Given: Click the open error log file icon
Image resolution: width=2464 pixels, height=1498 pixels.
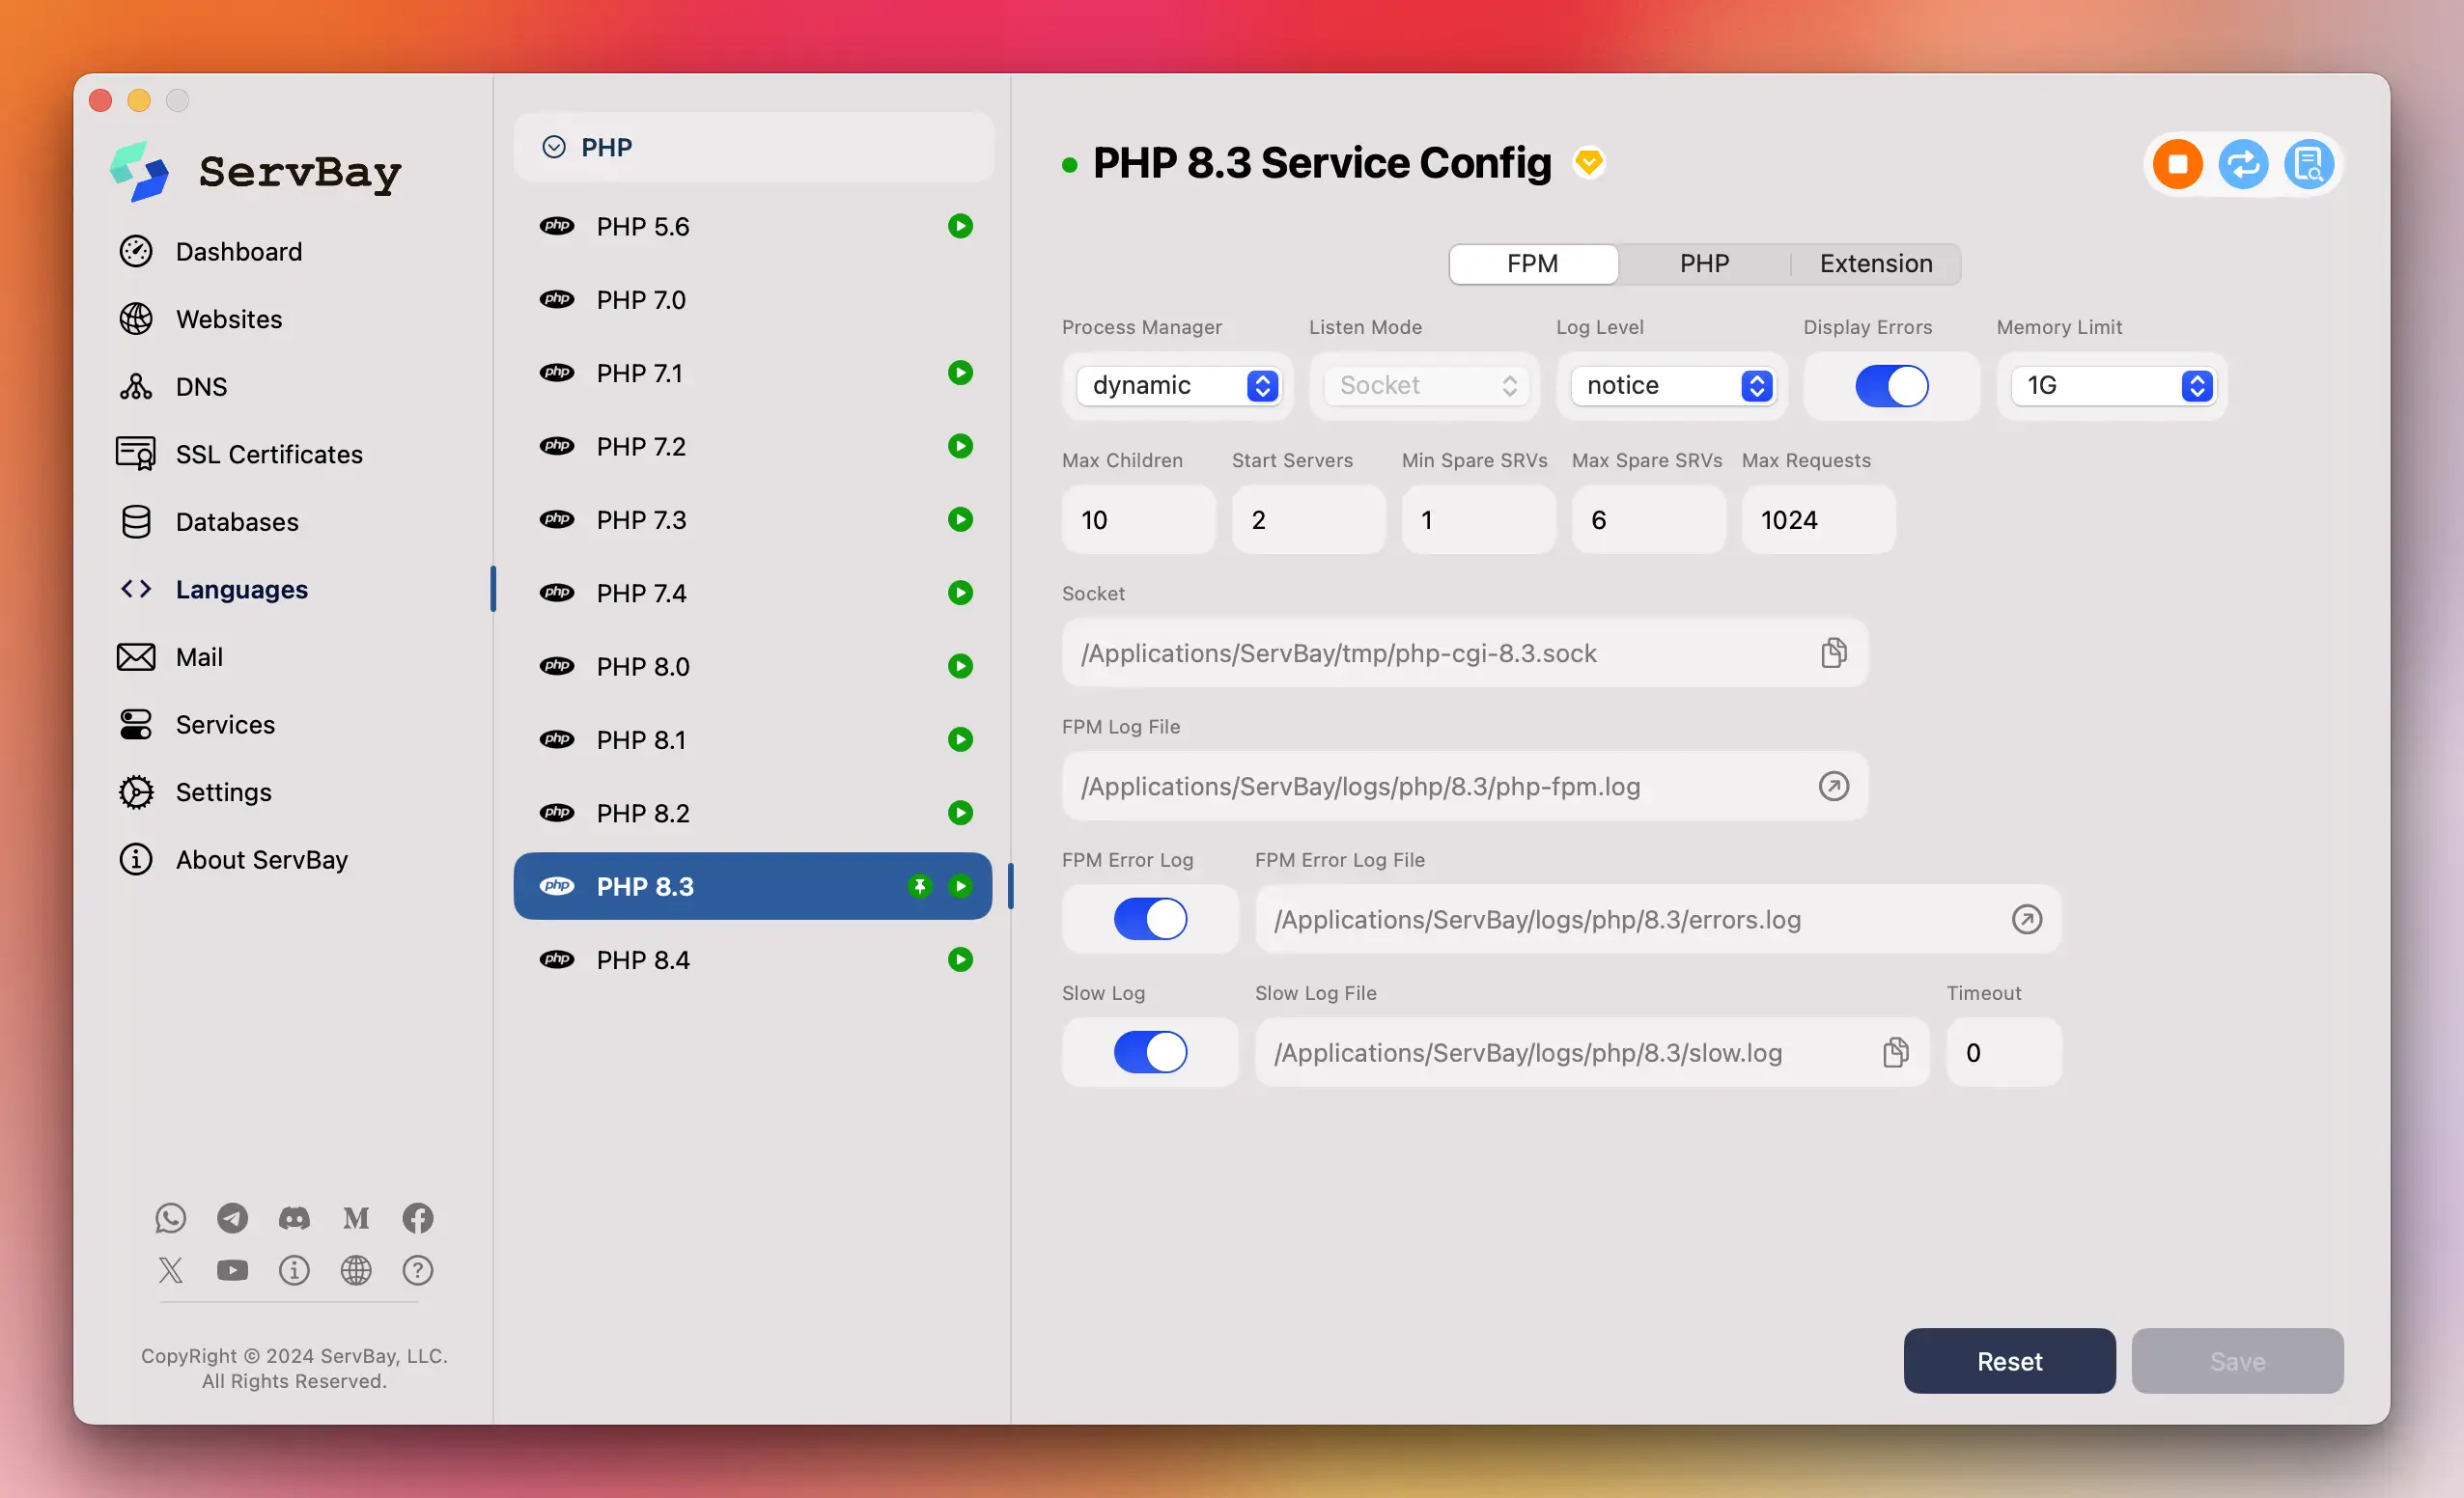Looking at the screenshot, I should coord(2026,917).
